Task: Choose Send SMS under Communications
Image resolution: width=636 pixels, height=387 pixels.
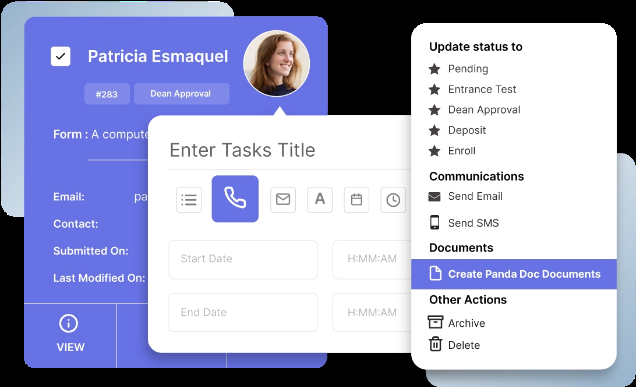Action: pyautogui.click(x=473, y=223)
